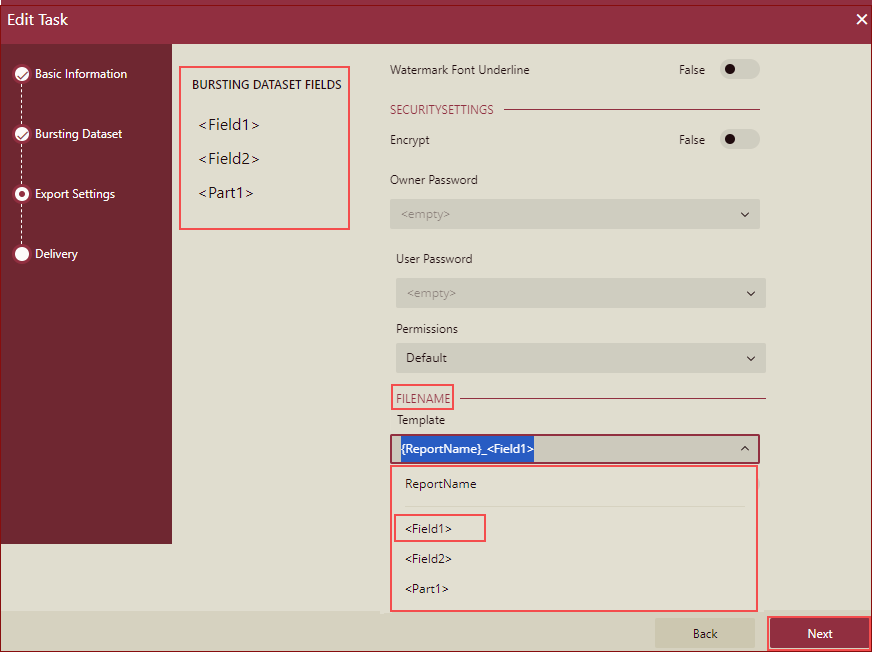Click the Next button
The width and height of the screenshot is (872, 652).
pyautogui.click(x=819, y=633)
